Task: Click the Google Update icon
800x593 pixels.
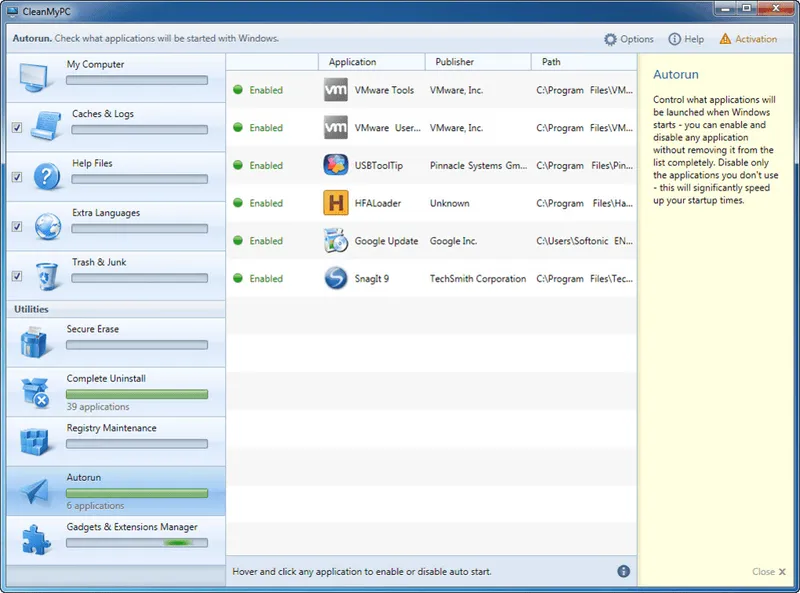Action: (334, 241)
